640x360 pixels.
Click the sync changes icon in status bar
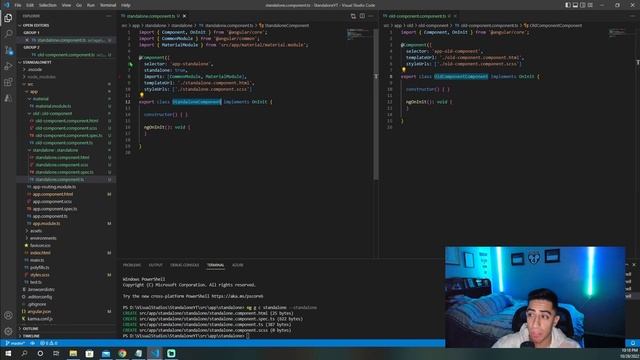(x=33, y=343)
